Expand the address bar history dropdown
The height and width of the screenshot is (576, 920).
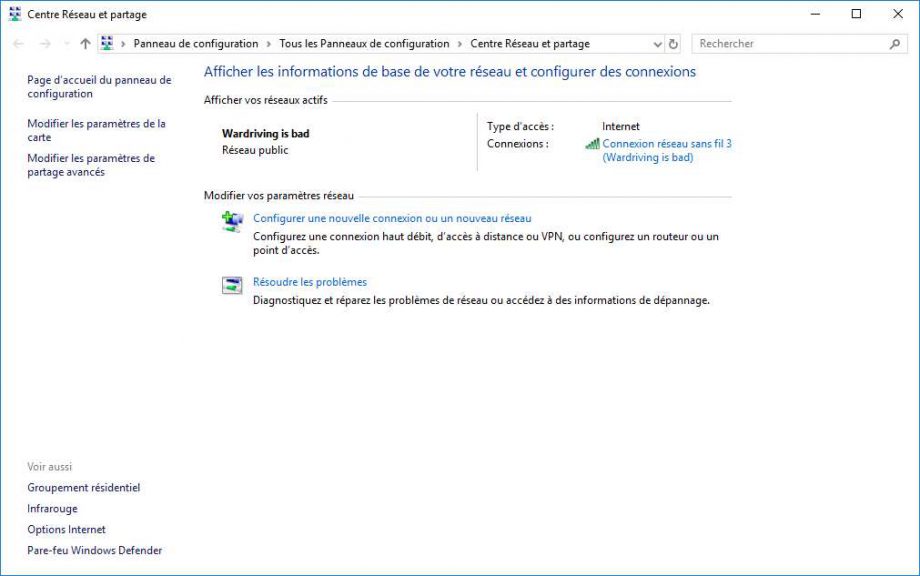point(657,44)
